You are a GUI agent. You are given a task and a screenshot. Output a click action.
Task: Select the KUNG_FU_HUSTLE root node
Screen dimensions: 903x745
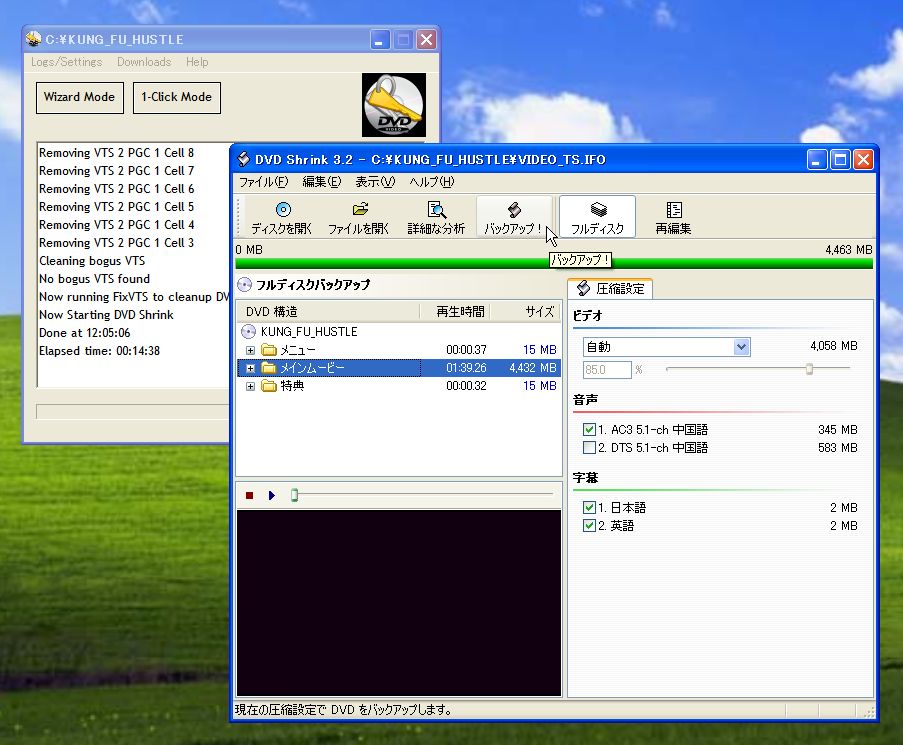[x=309, y=332]
